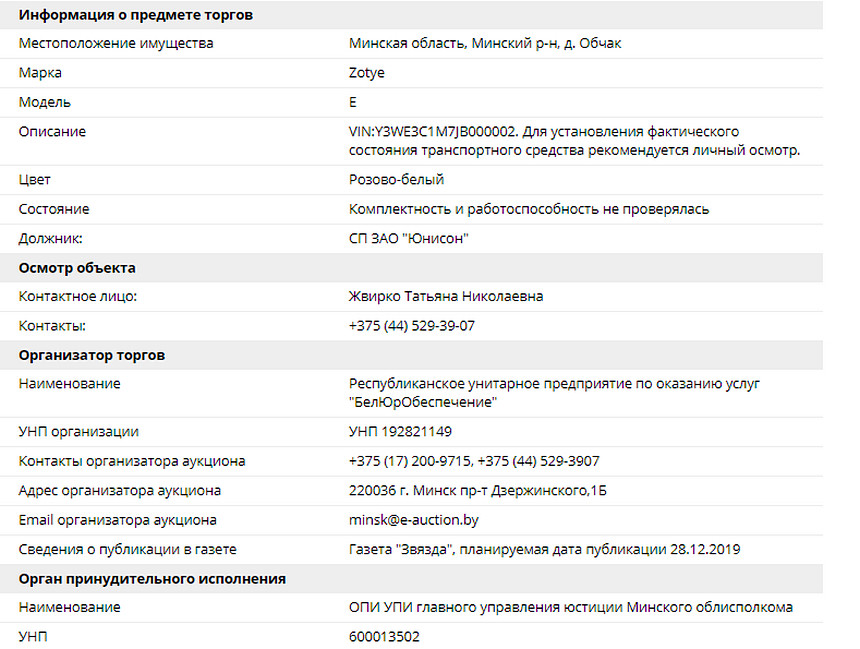Screen dimensions: 860x649
Task: Click the УНП 192821149 value
Action: click(x=400, y=431)
